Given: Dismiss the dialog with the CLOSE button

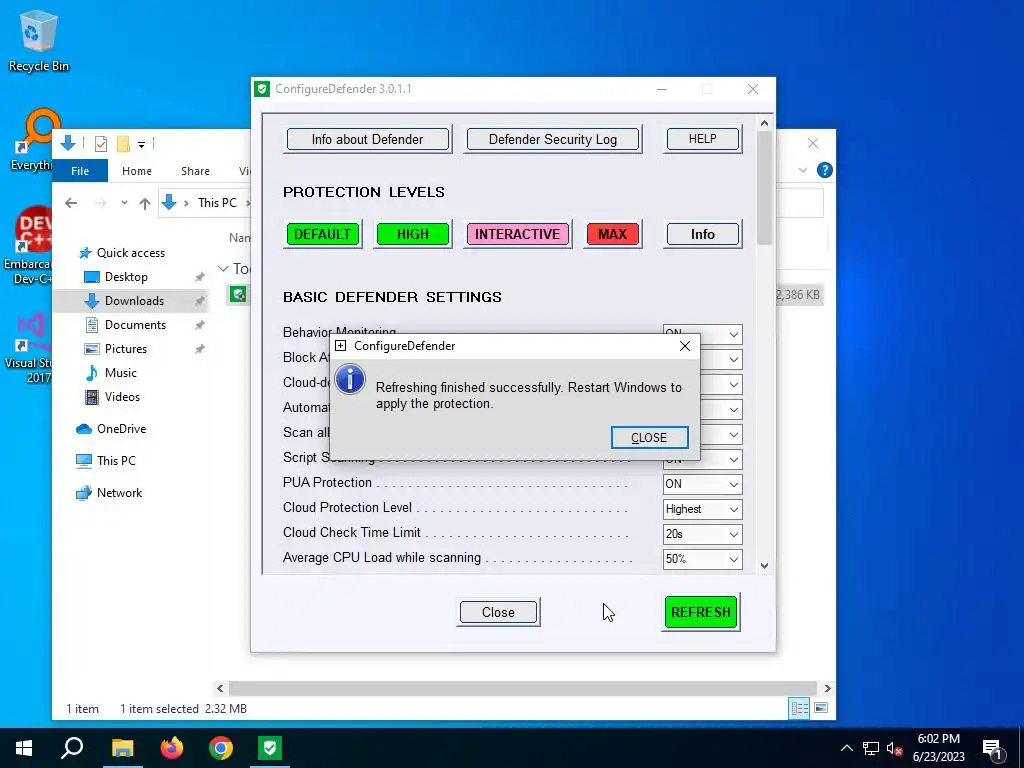Looking at the screenshot, I should click(649, 438).
